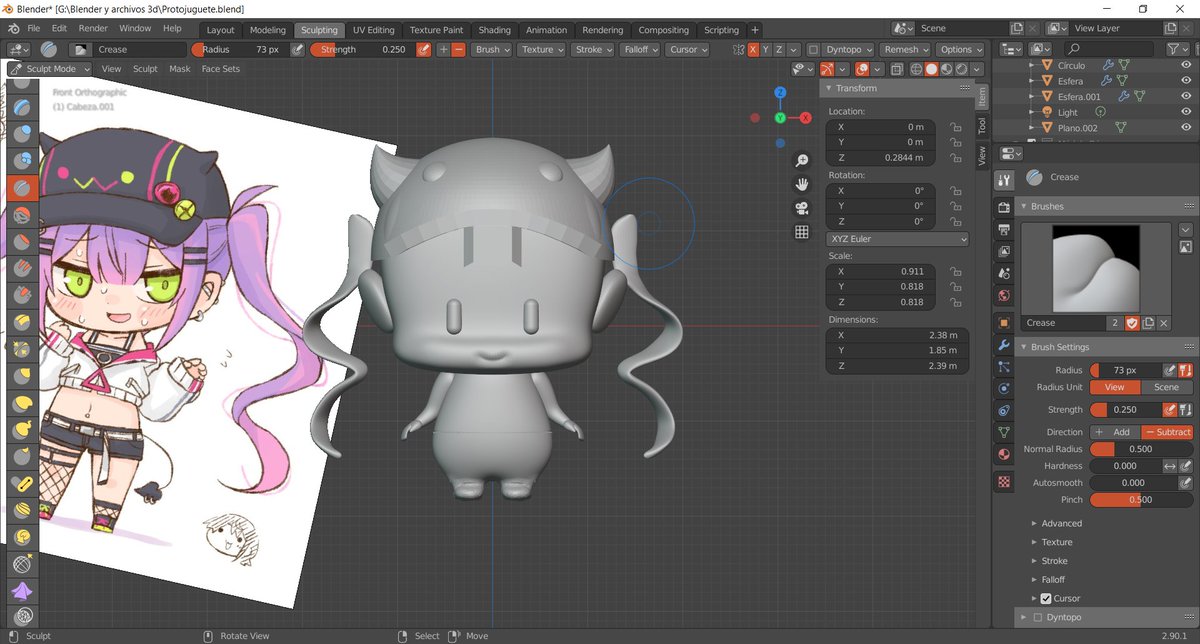Open the Particles properties icon
This screenshot has height=644, width=1200.
pyautogui.click(x=1005, y=366)
